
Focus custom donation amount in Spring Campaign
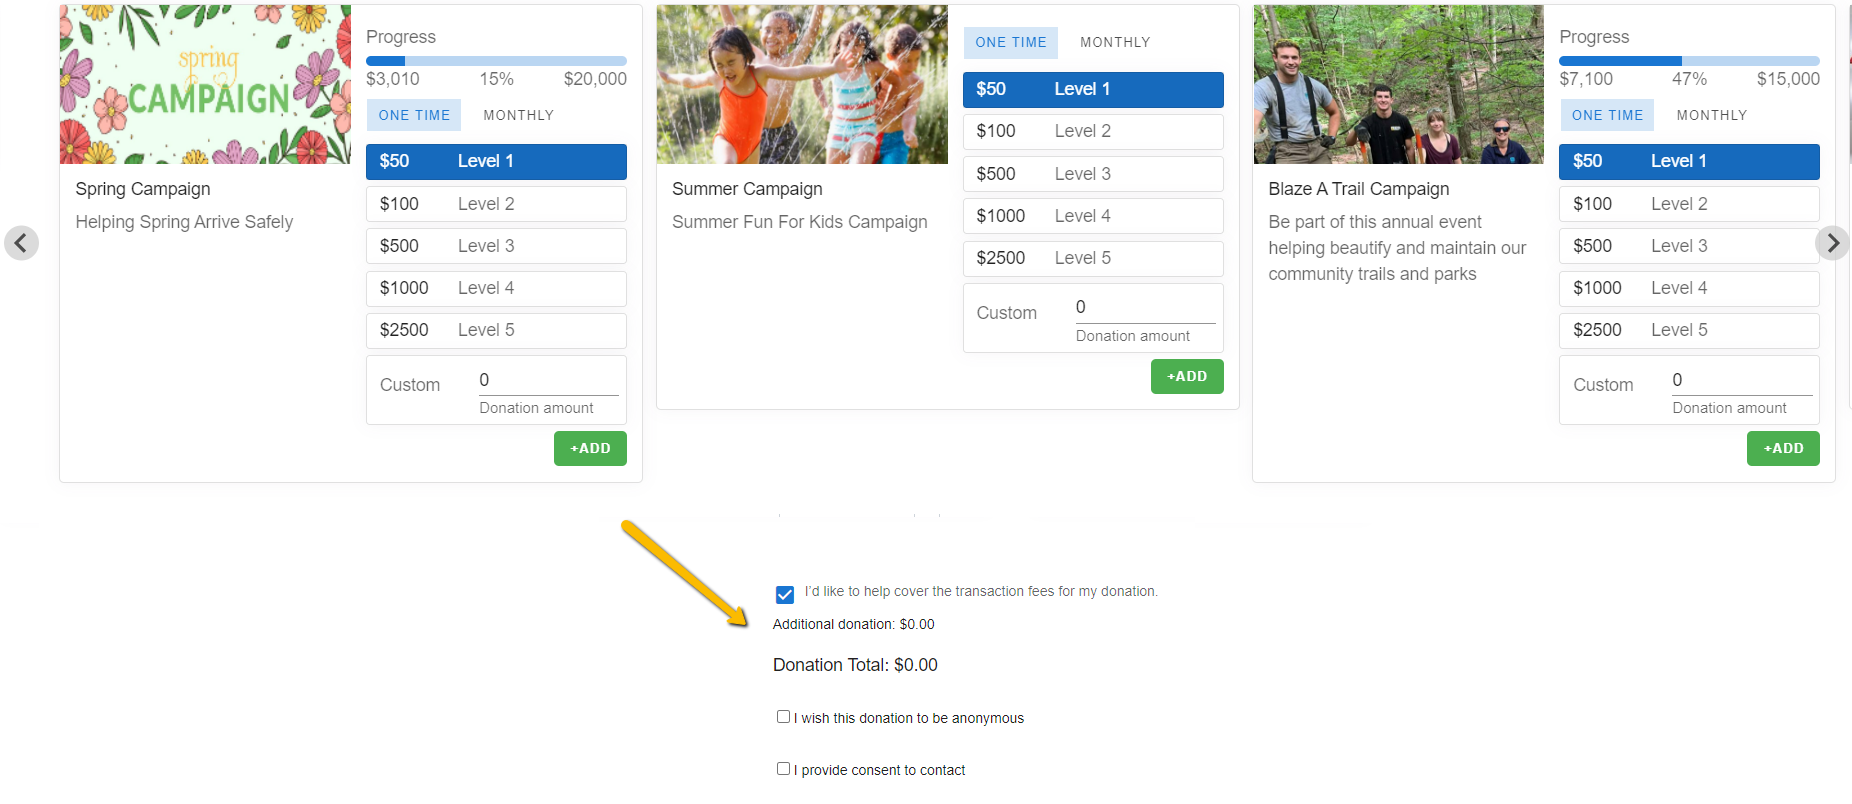coord(548,380)
